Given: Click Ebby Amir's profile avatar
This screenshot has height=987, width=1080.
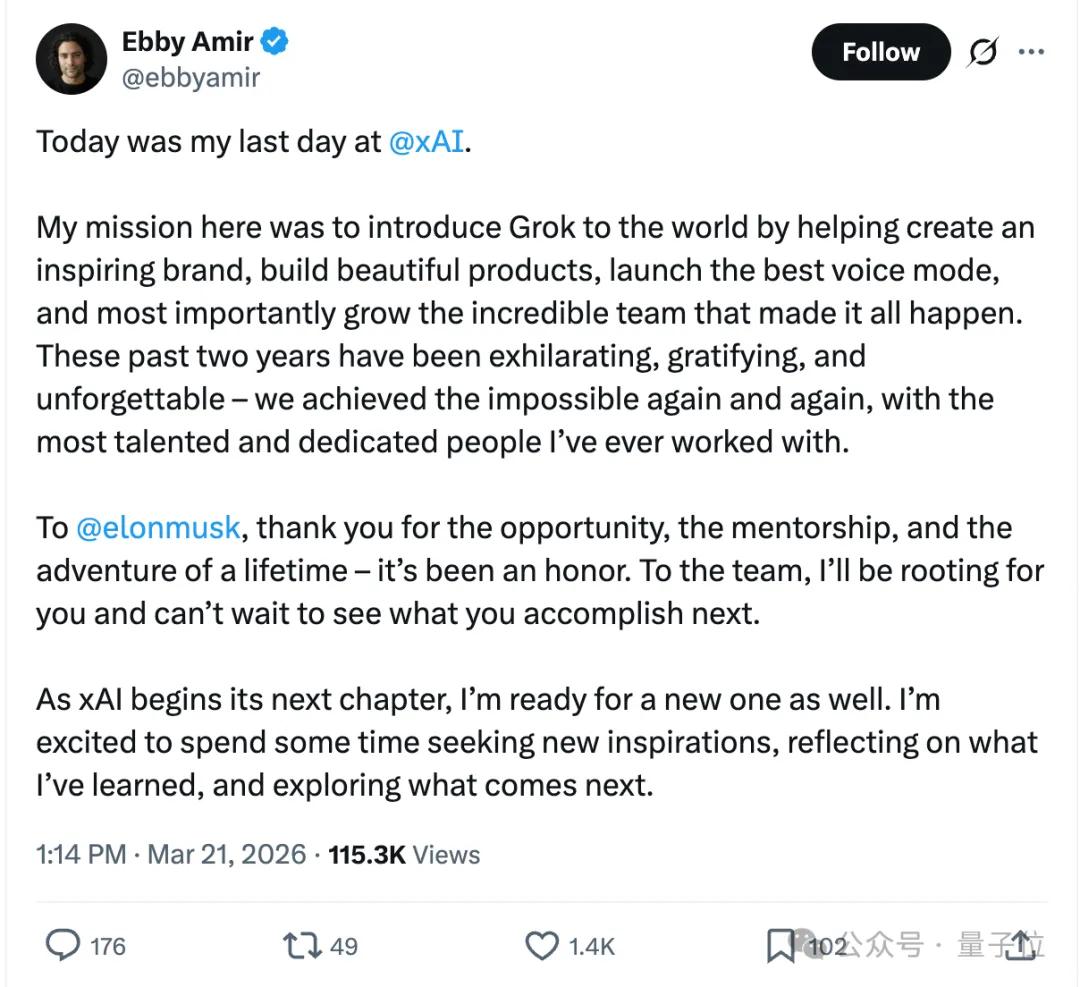Looking at the screenshot, I should pyautogui.click(x=71, y=59).
